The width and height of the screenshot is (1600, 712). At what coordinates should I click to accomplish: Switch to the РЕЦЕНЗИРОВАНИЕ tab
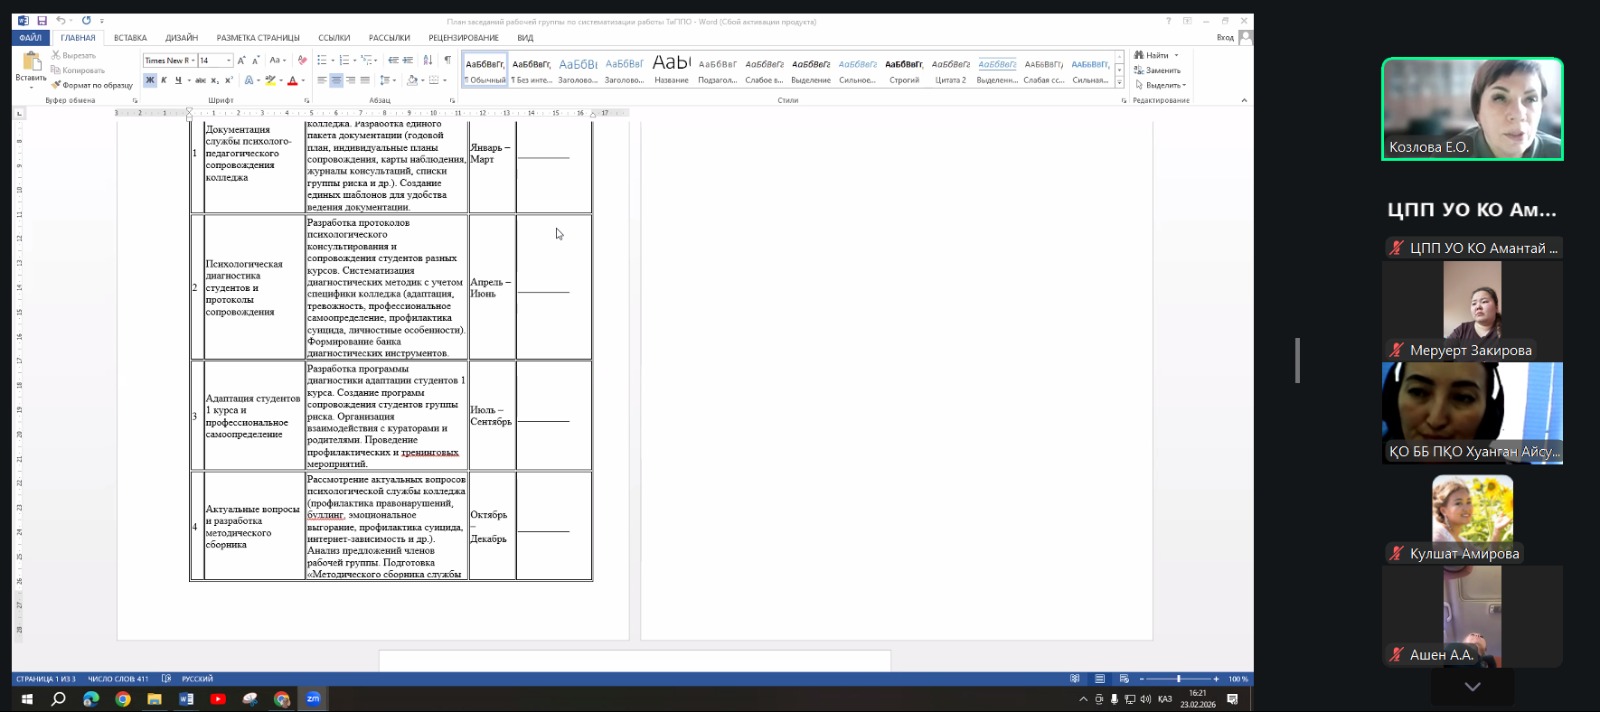click(x=463, y=38)
